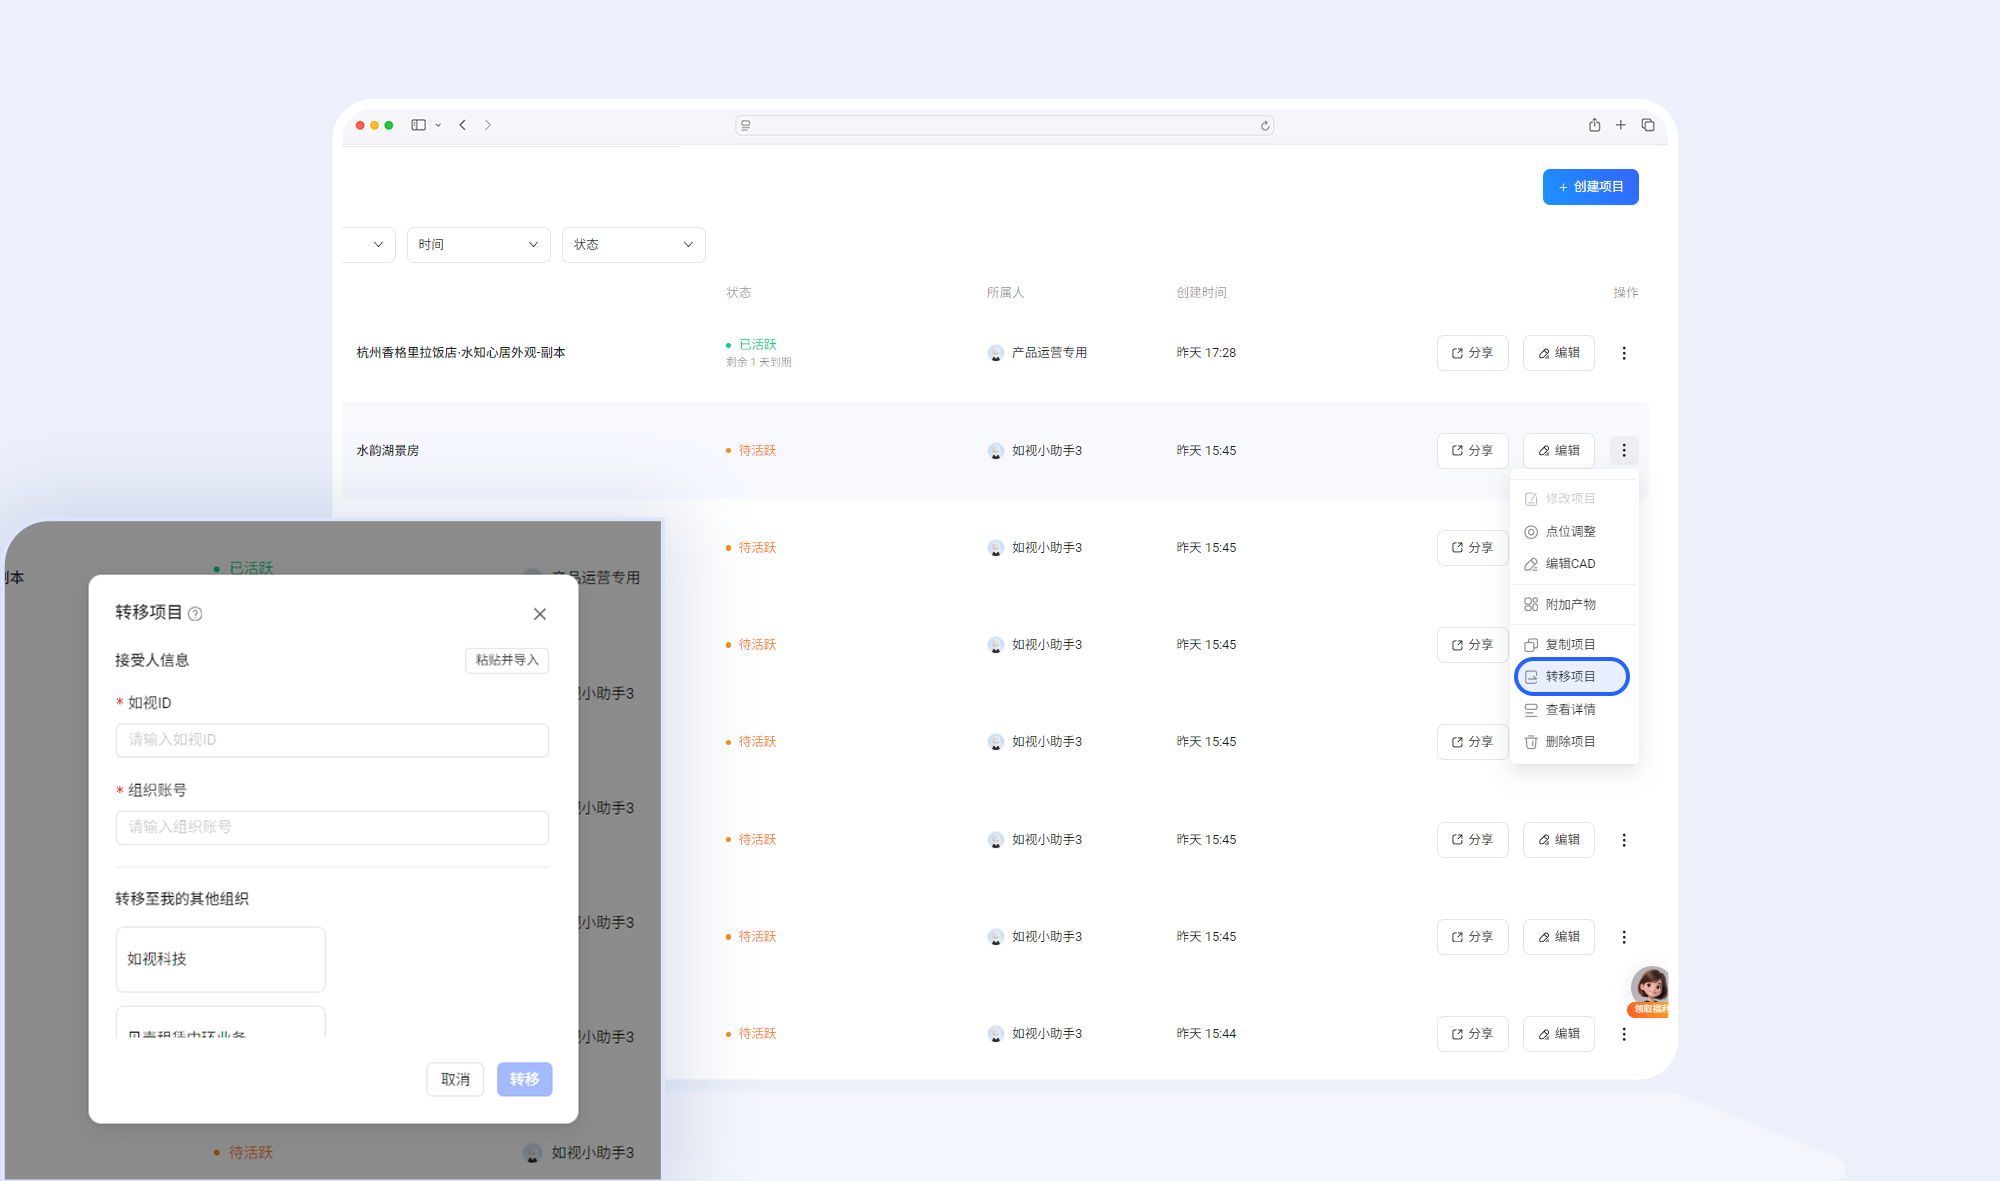Choose 删除项目 from the context menu
Screen dimensions: 2000x1181
click(x=1571, y=742)
